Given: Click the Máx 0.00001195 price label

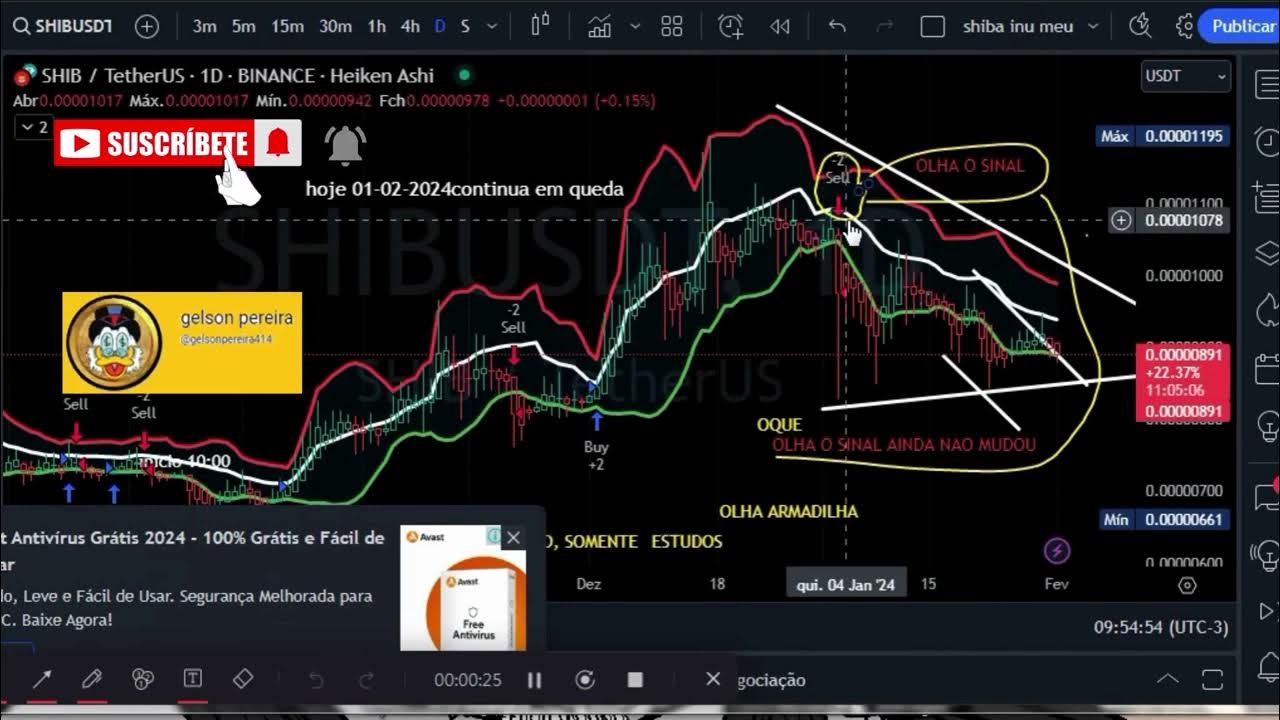Looking at the screenshot, I should (x=1163, y=136).
